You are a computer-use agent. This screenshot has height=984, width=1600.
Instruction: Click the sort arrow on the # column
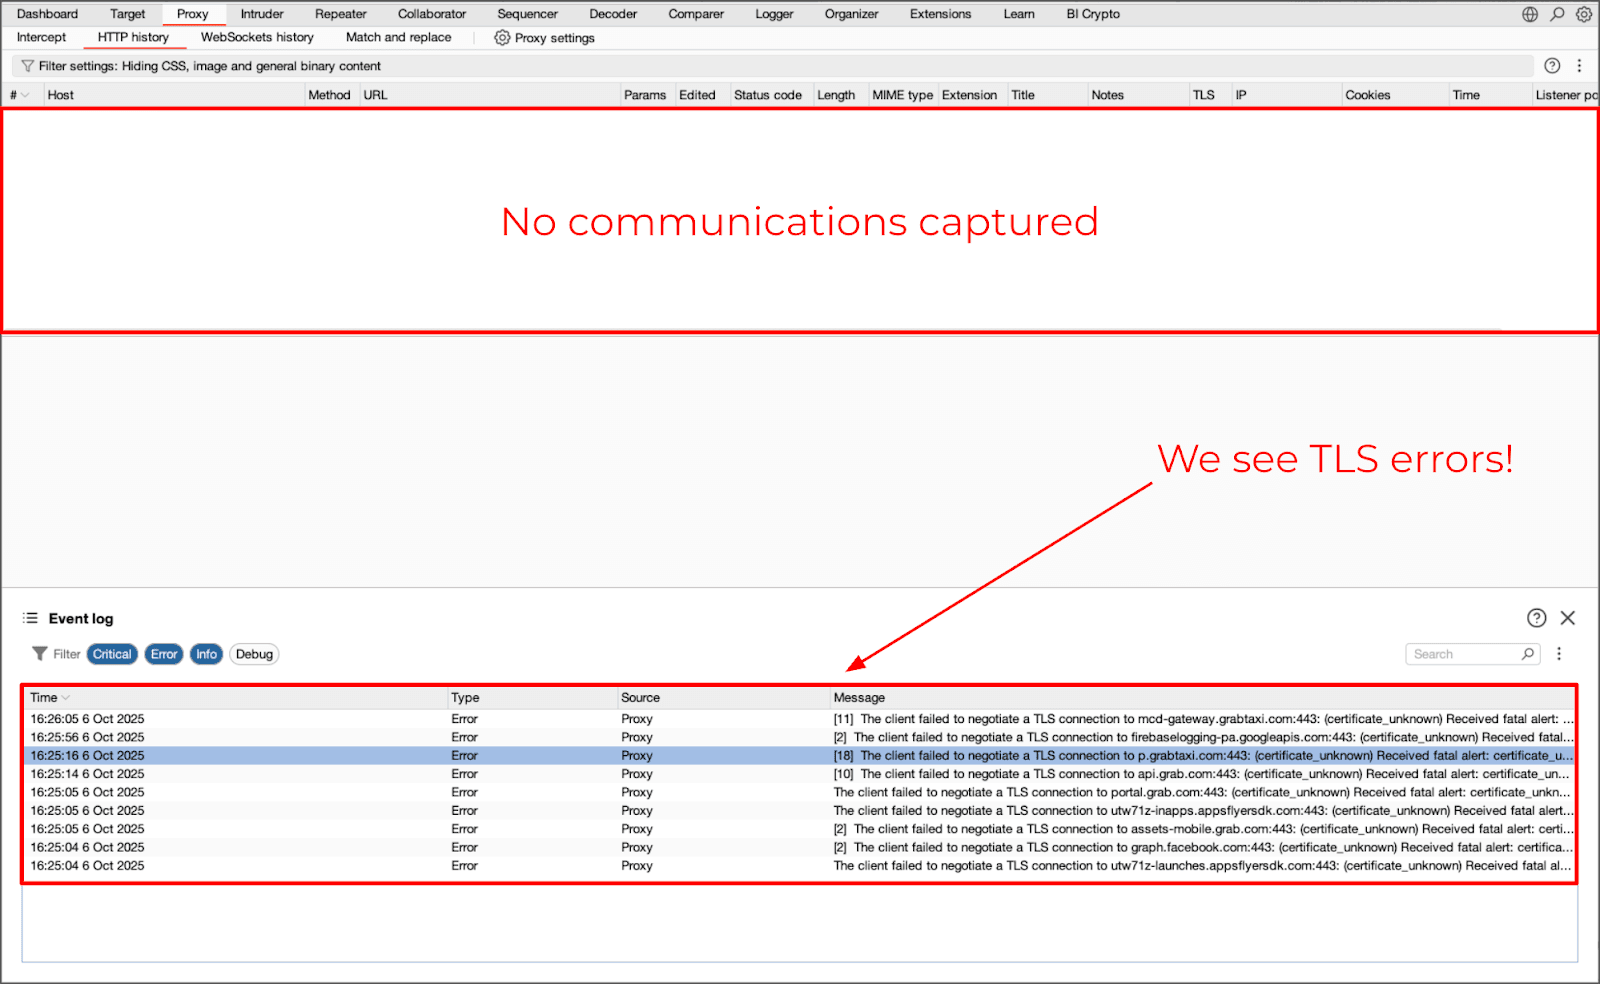(23, 95)
